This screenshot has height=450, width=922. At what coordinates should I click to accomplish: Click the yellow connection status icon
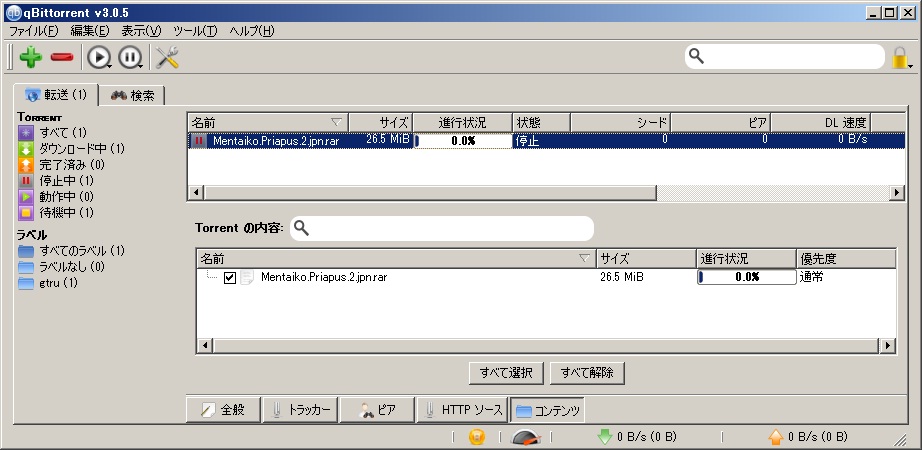(x=477, y=437)
